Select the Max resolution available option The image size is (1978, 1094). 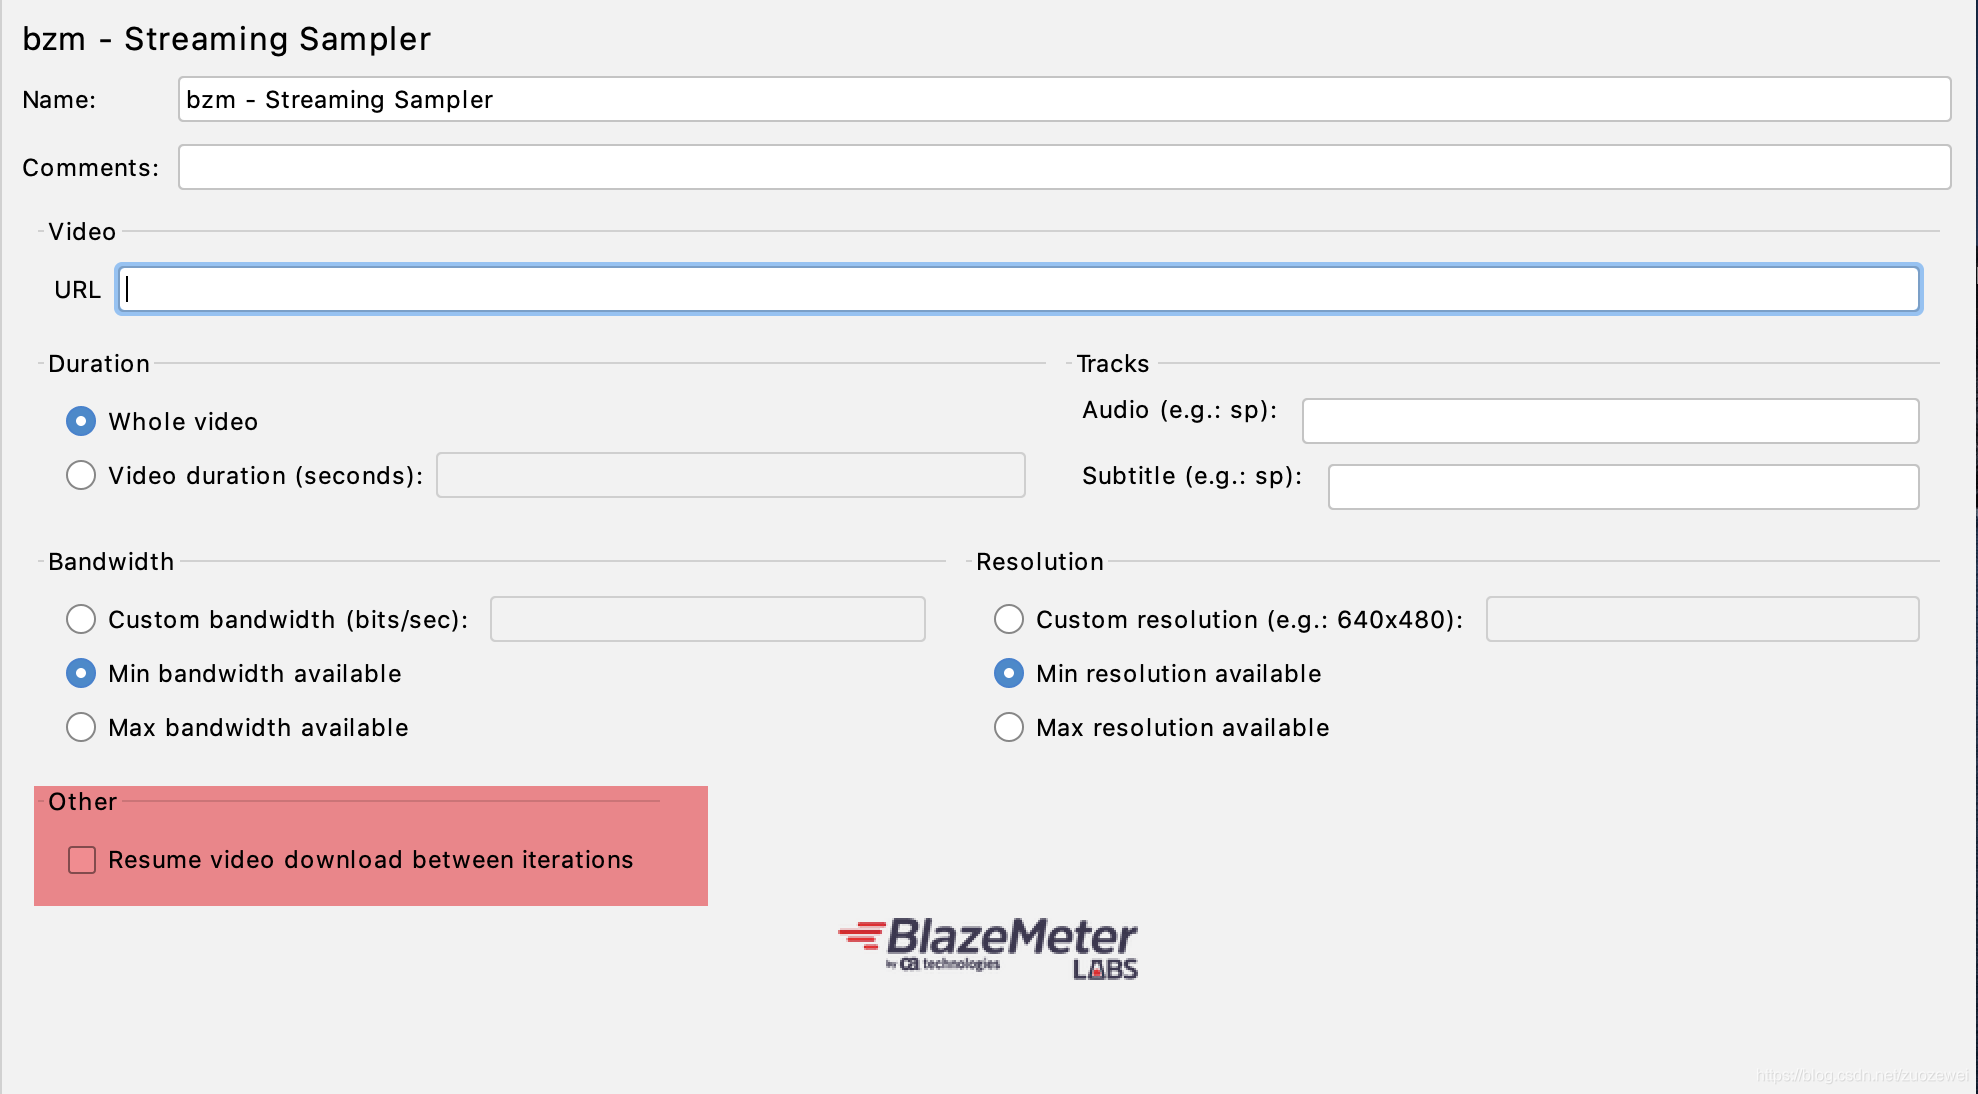pos(1009,727)
